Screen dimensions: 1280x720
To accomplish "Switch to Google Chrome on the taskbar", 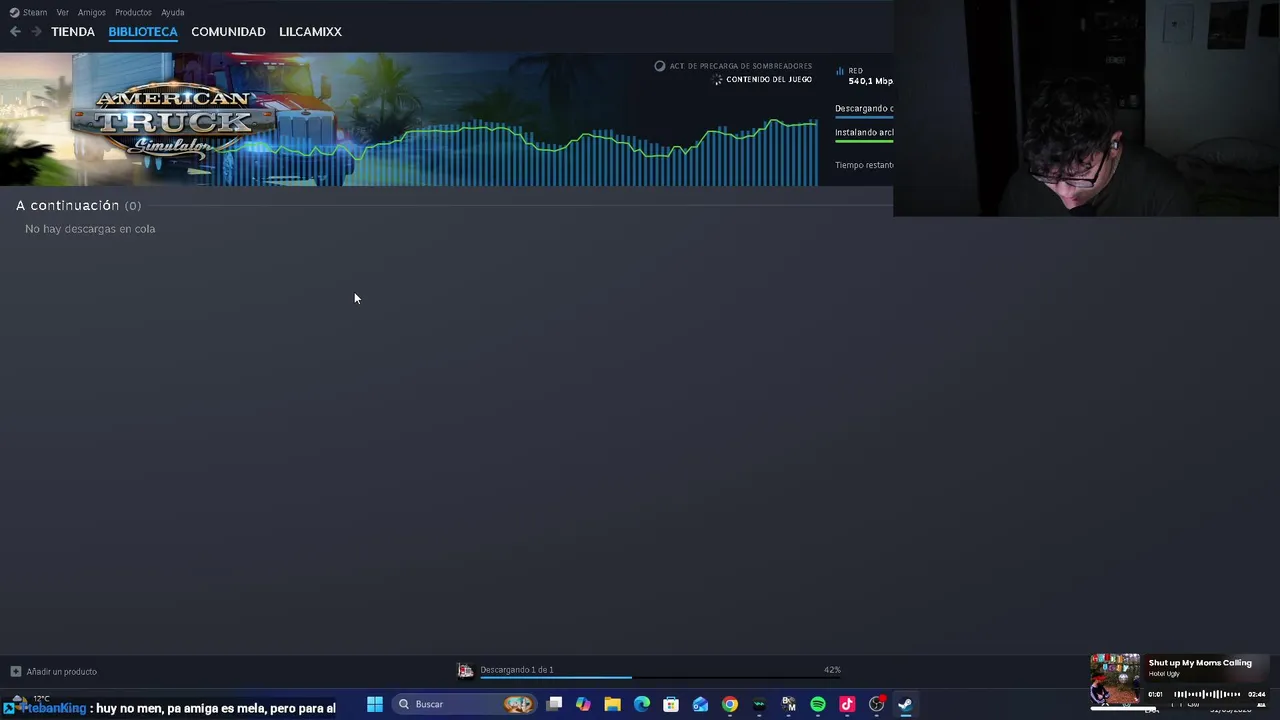I will 730,704.
